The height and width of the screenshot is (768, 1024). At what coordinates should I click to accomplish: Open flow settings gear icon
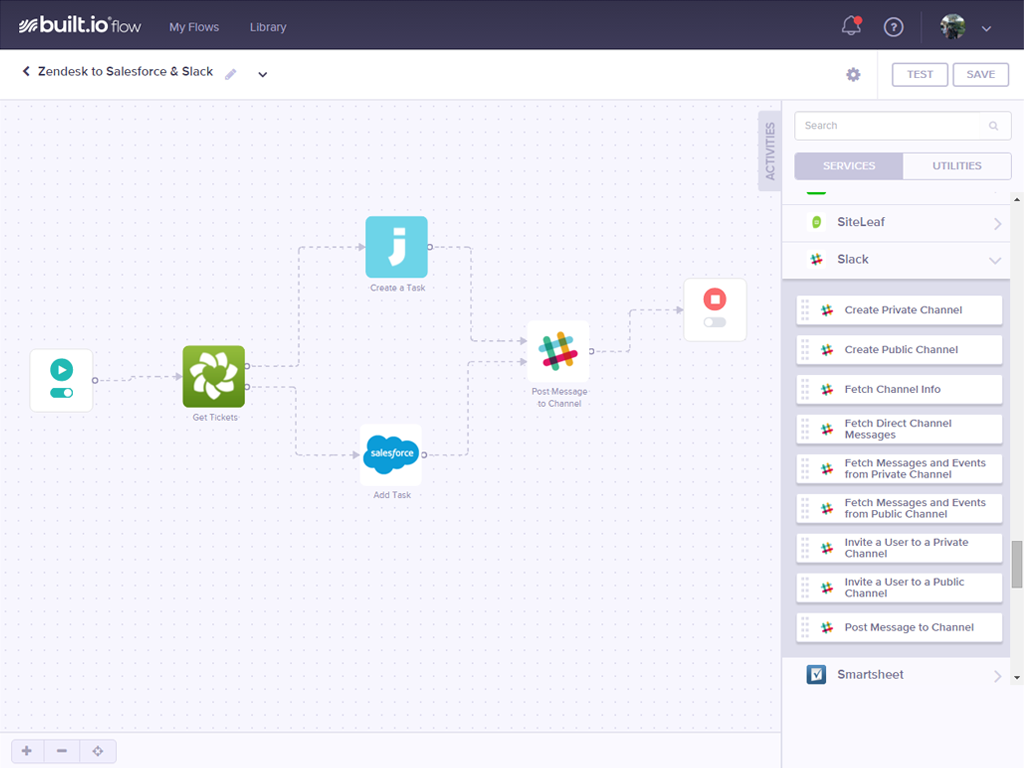click(x=853, y=75)
